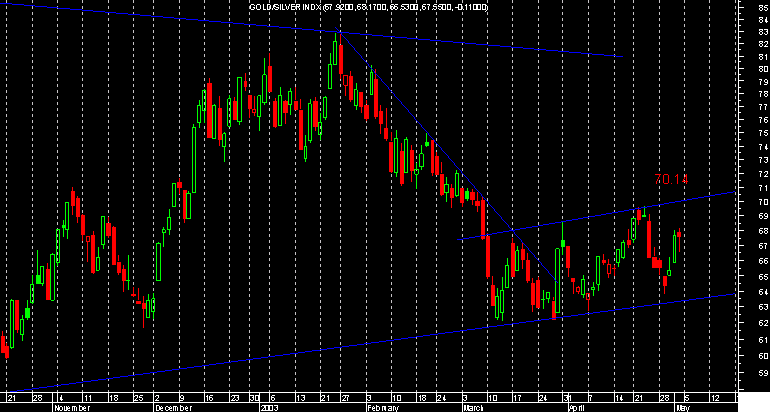This screenshot has height=412, width=770.
Task: Click price axis value 75
Action: 764,133
